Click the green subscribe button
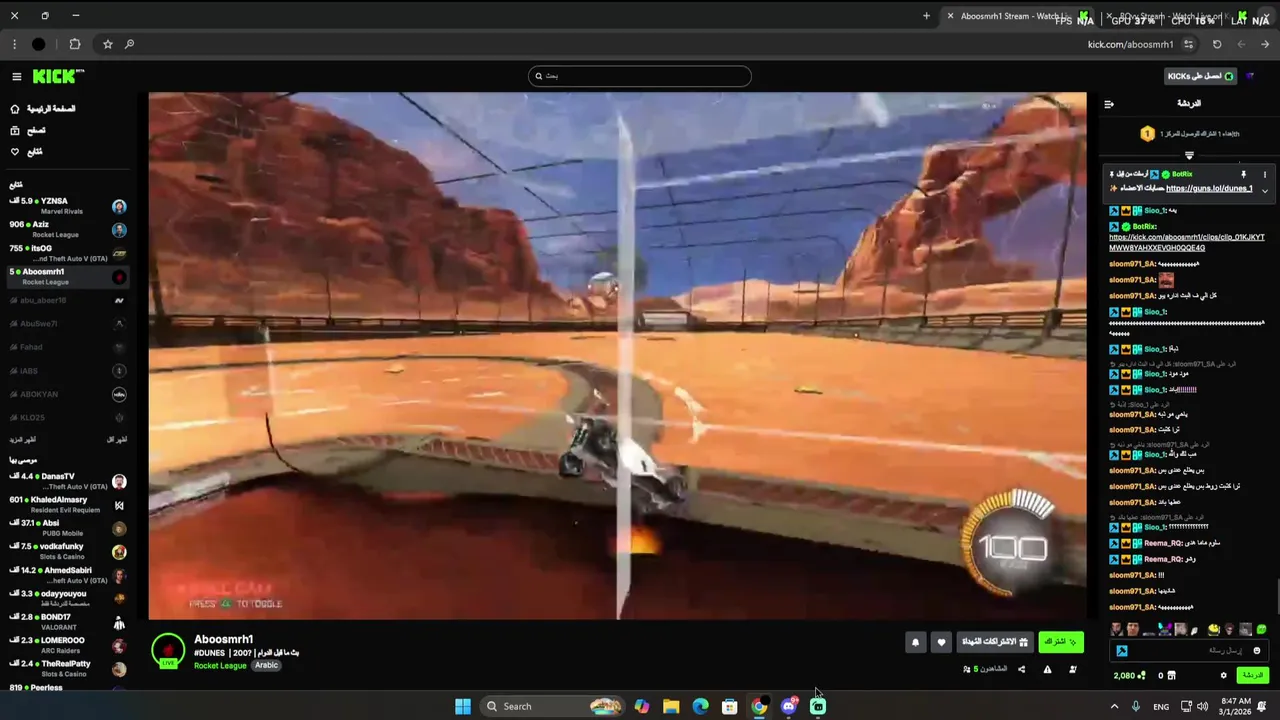 tap(1061, 642)
